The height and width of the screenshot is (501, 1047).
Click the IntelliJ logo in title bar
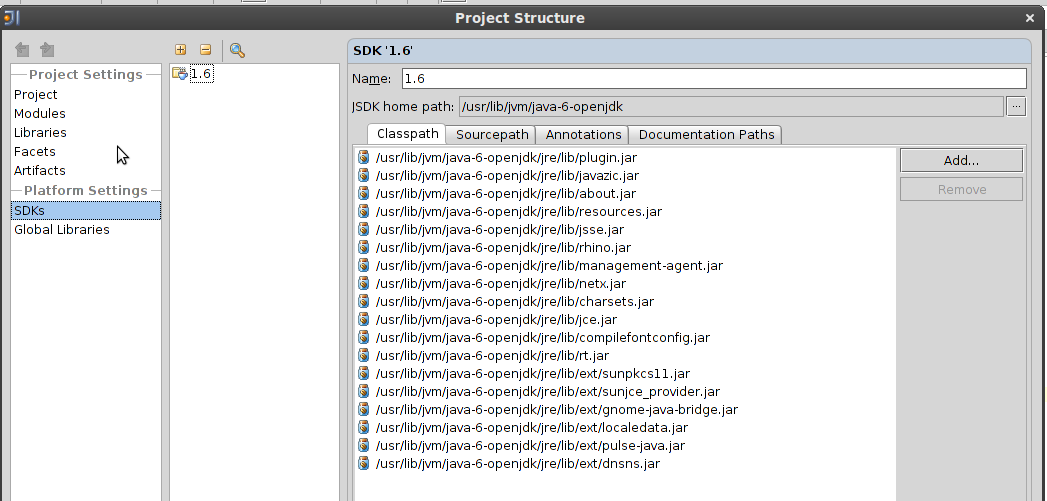pos(9,17)
